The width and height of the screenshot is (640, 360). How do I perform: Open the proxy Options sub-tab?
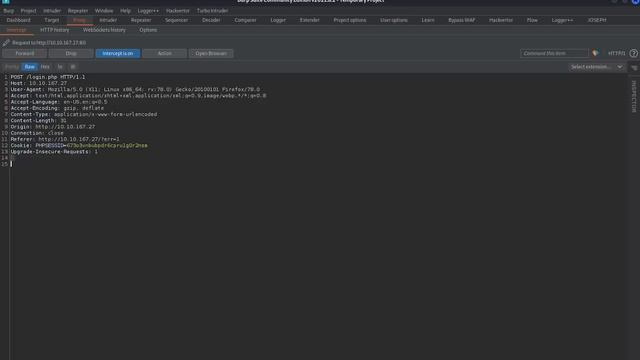[148, 30]
